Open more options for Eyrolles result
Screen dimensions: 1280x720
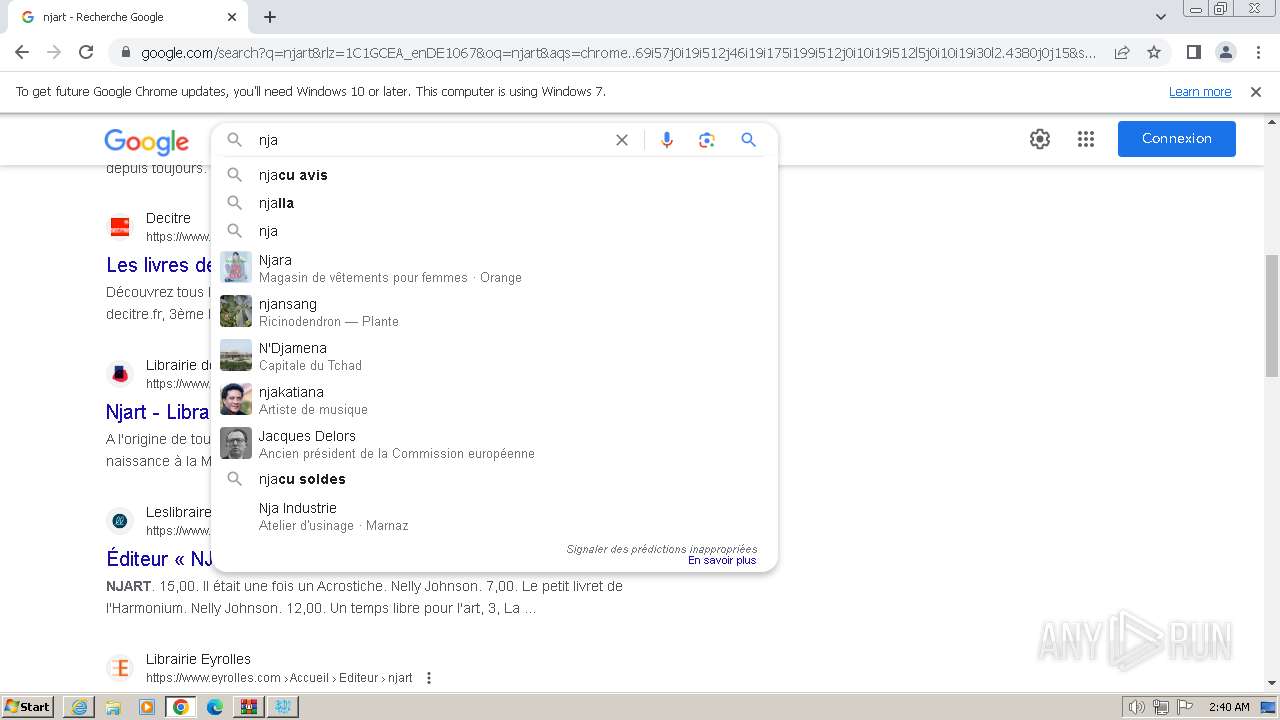pos(429,678)
